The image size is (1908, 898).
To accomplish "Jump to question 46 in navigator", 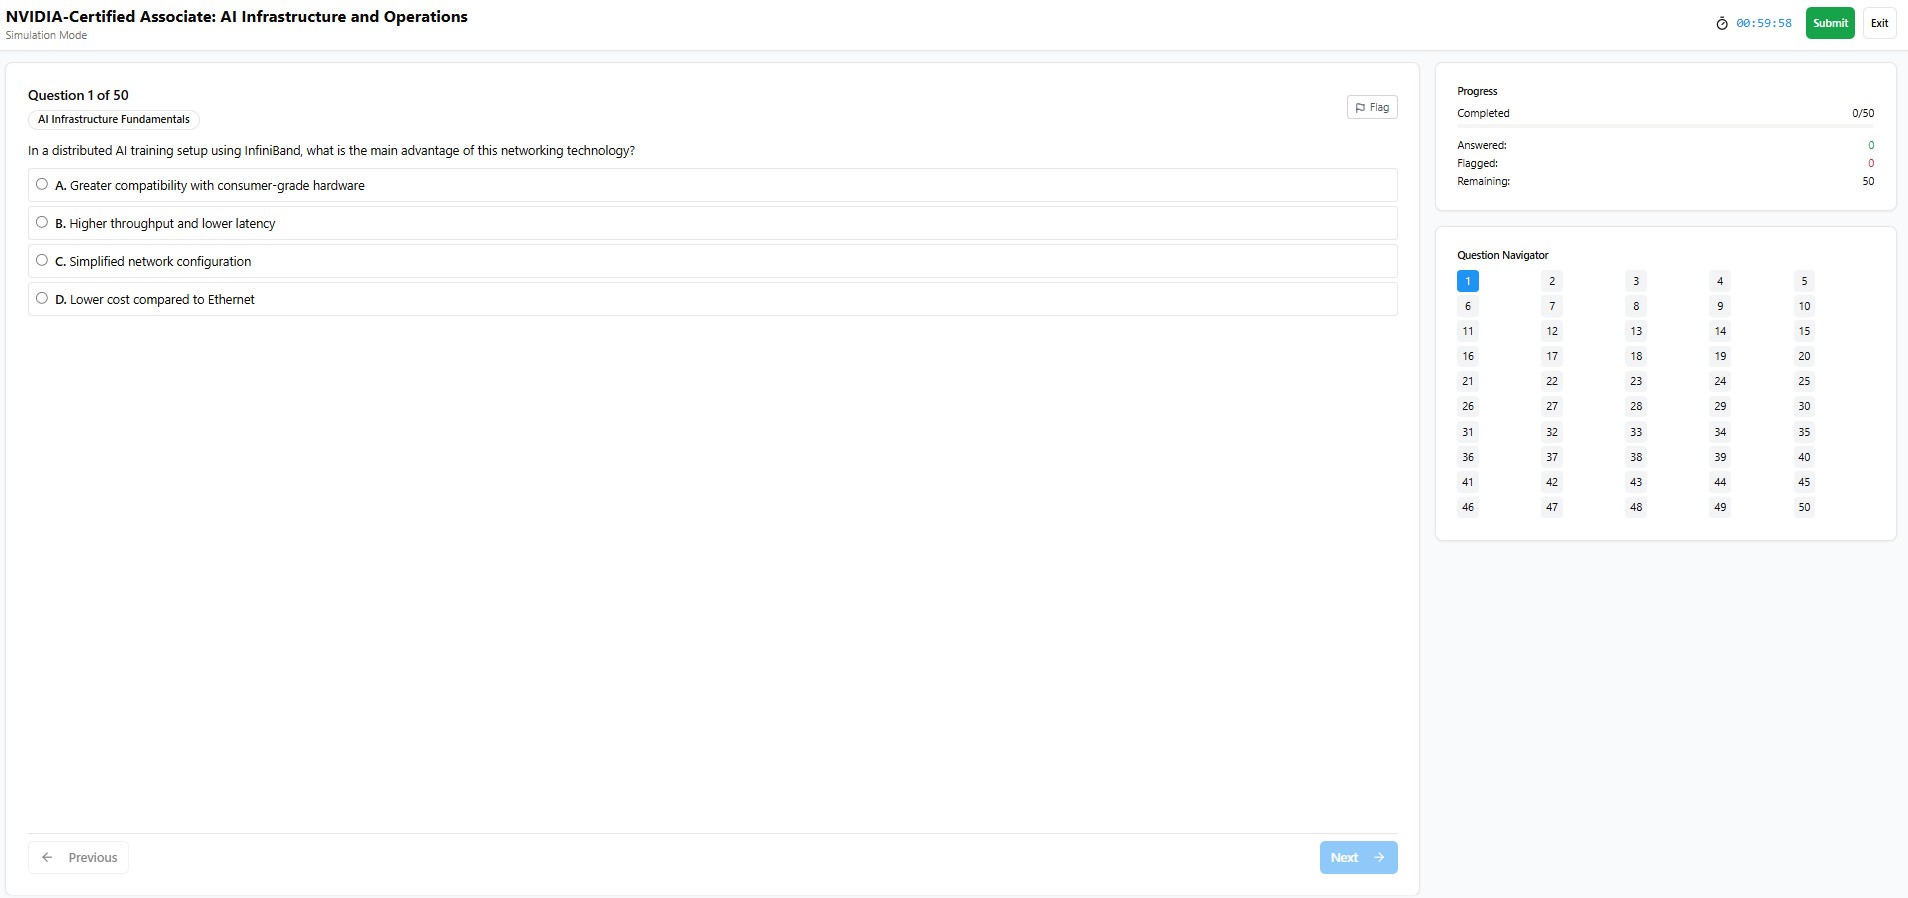I will (x=1467, y=507).
